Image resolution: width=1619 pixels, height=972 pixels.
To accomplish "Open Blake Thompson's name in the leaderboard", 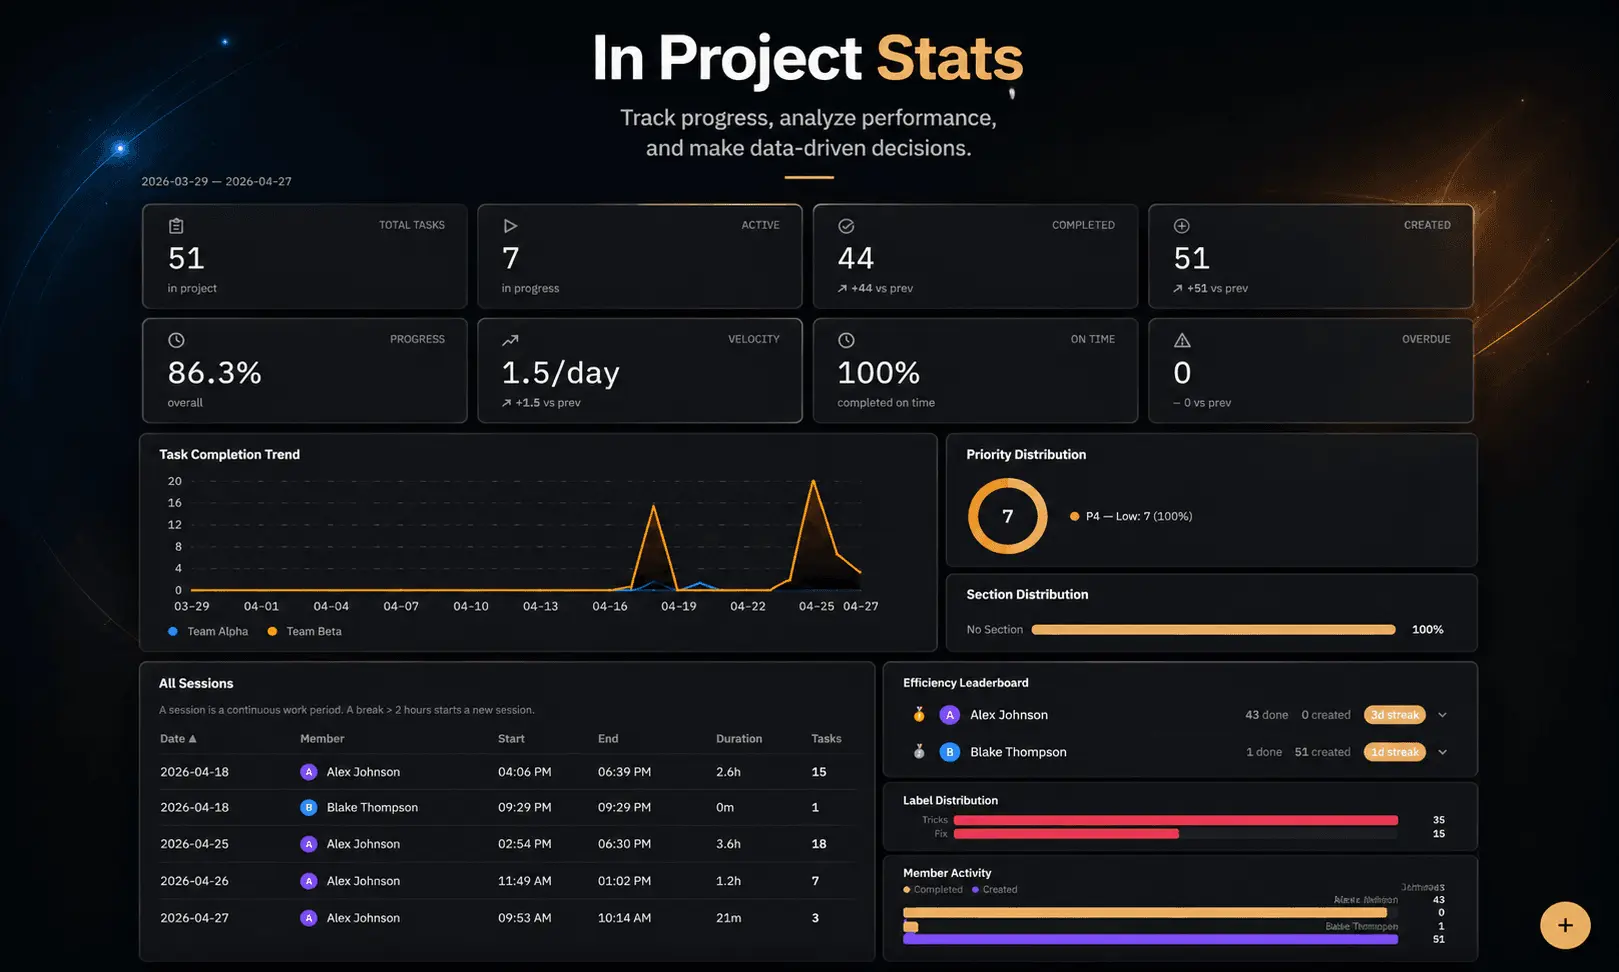I will (1018, 752).
